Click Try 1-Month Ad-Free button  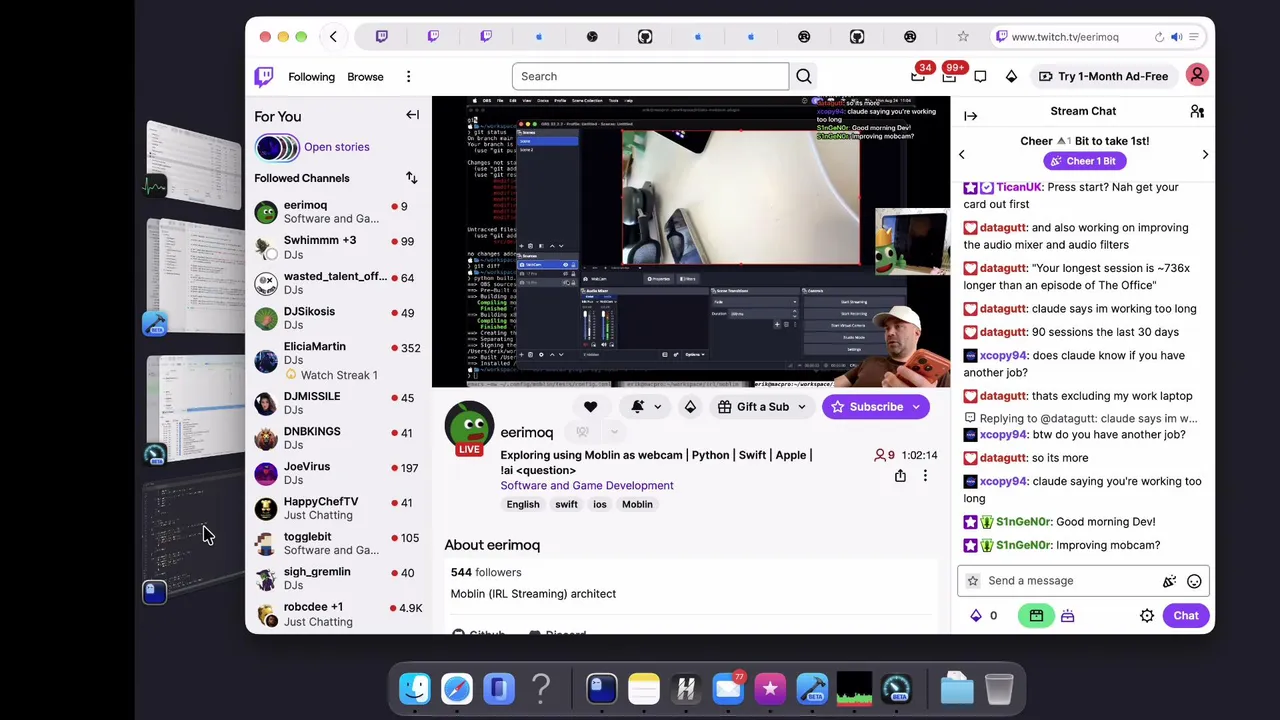[x=1103, y=76]
